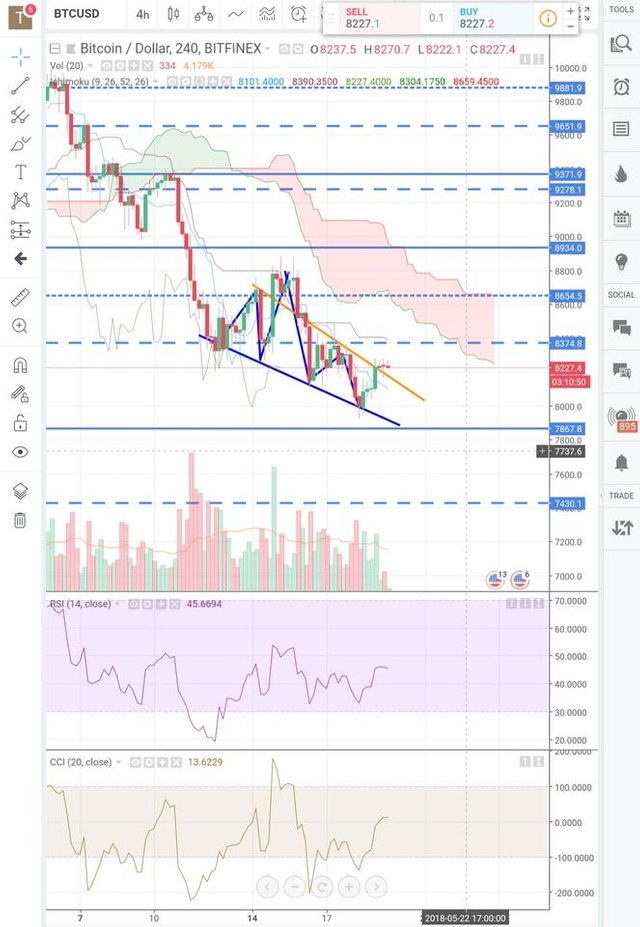Open watchlist search panel in right sidebar
640x927 pixels.
621,43
